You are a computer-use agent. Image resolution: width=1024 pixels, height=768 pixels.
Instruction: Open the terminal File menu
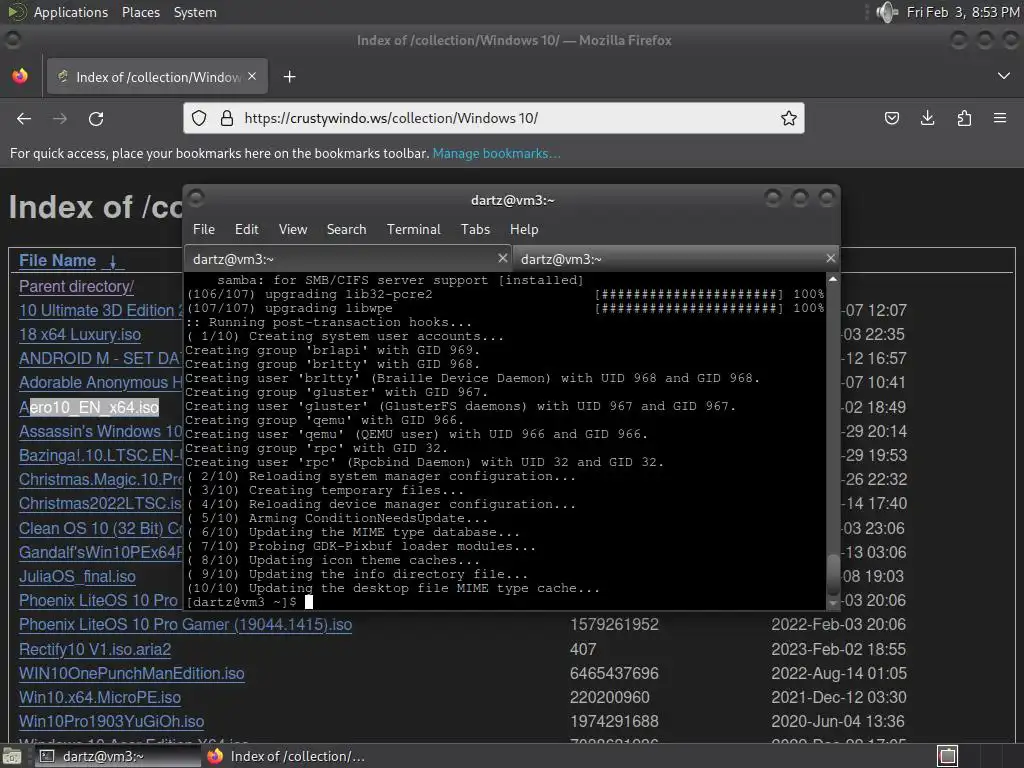tap(204, 229)
